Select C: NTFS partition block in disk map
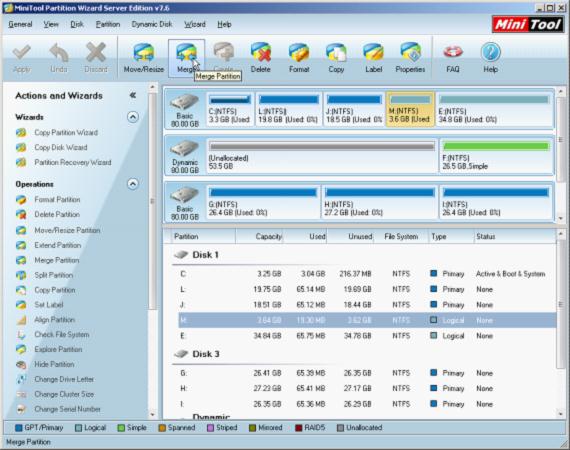The width and height of the screenshot is (570, 450). (230, 109)
